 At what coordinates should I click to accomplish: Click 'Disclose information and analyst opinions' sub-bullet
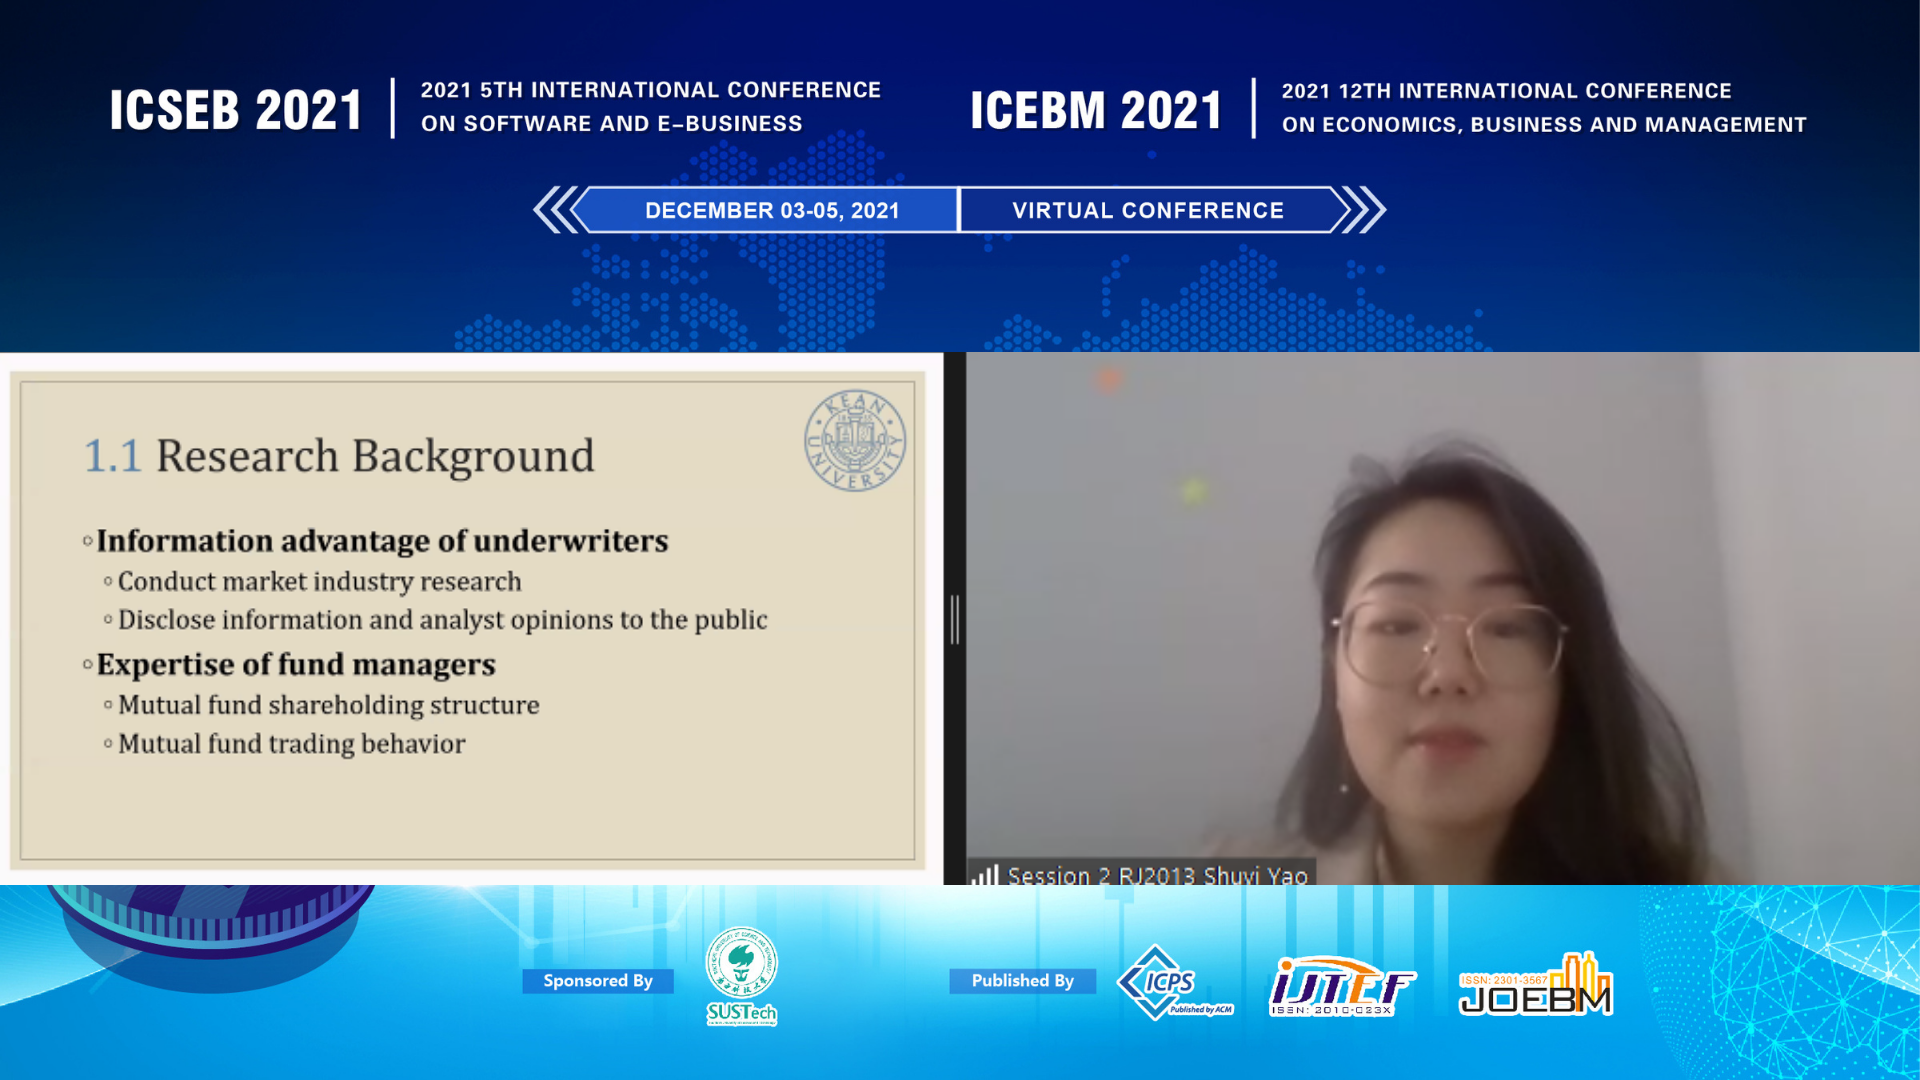pyautogui.click(x=442, y=620)
